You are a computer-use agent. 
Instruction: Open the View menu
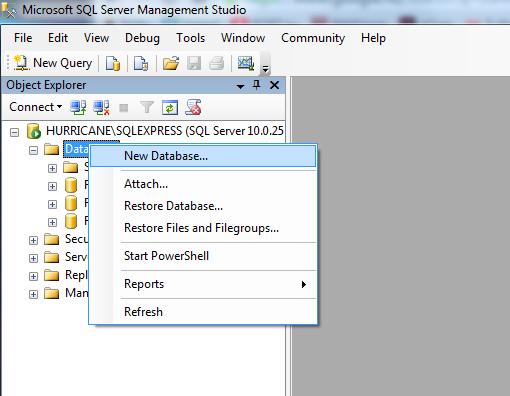click(x=96, y=38)
